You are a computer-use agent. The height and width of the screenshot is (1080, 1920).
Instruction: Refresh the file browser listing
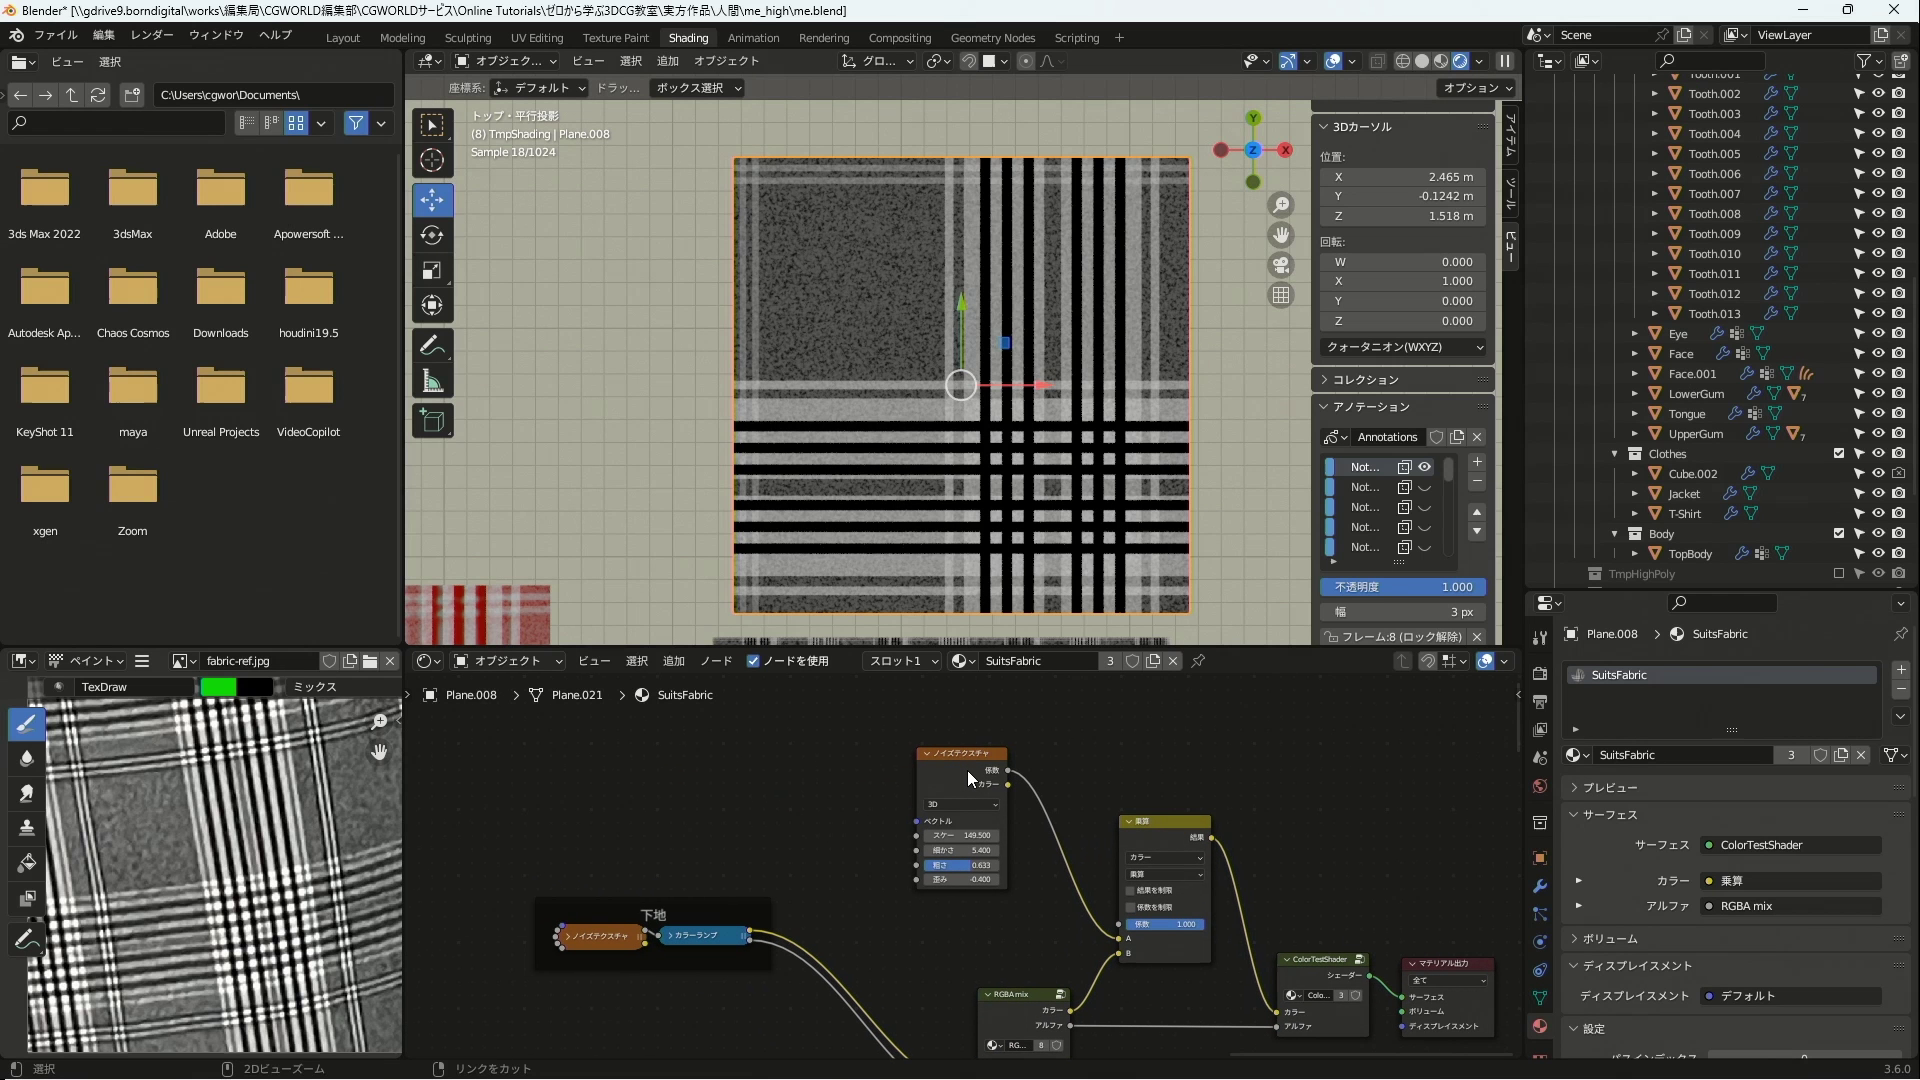tap(98, 95)
